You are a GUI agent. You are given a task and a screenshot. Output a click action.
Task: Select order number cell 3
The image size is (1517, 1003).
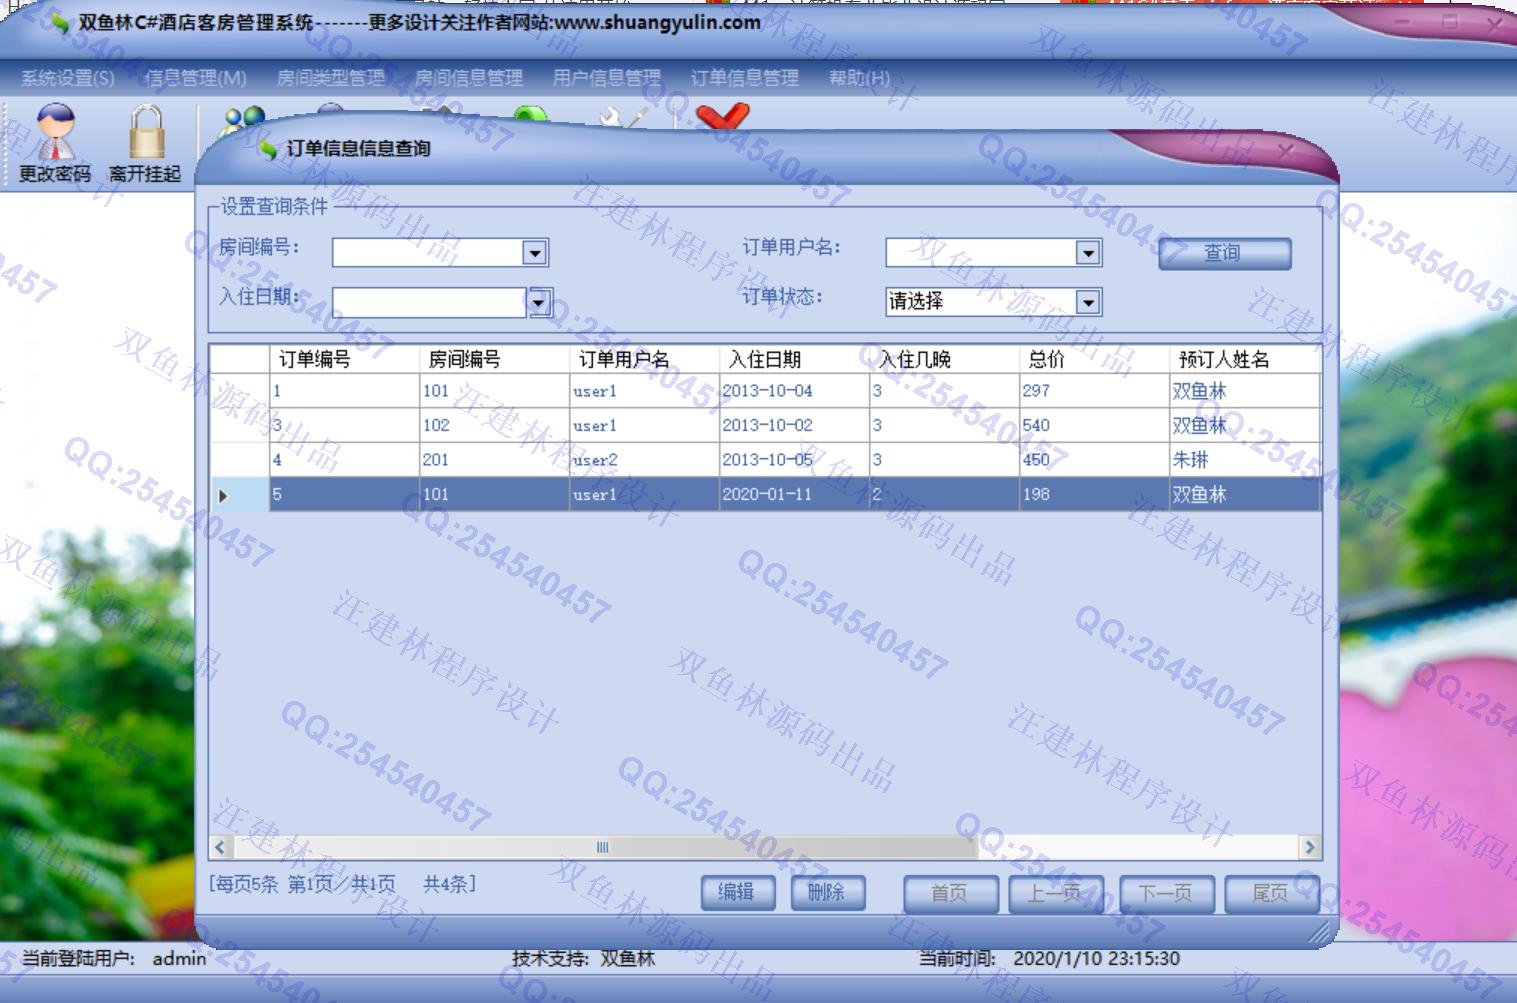point(344,425)
